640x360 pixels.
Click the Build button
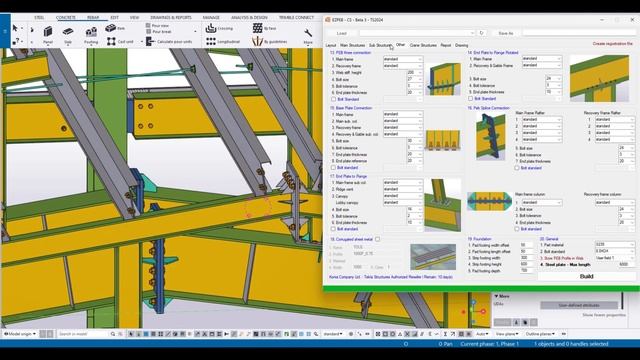(587, 276)
